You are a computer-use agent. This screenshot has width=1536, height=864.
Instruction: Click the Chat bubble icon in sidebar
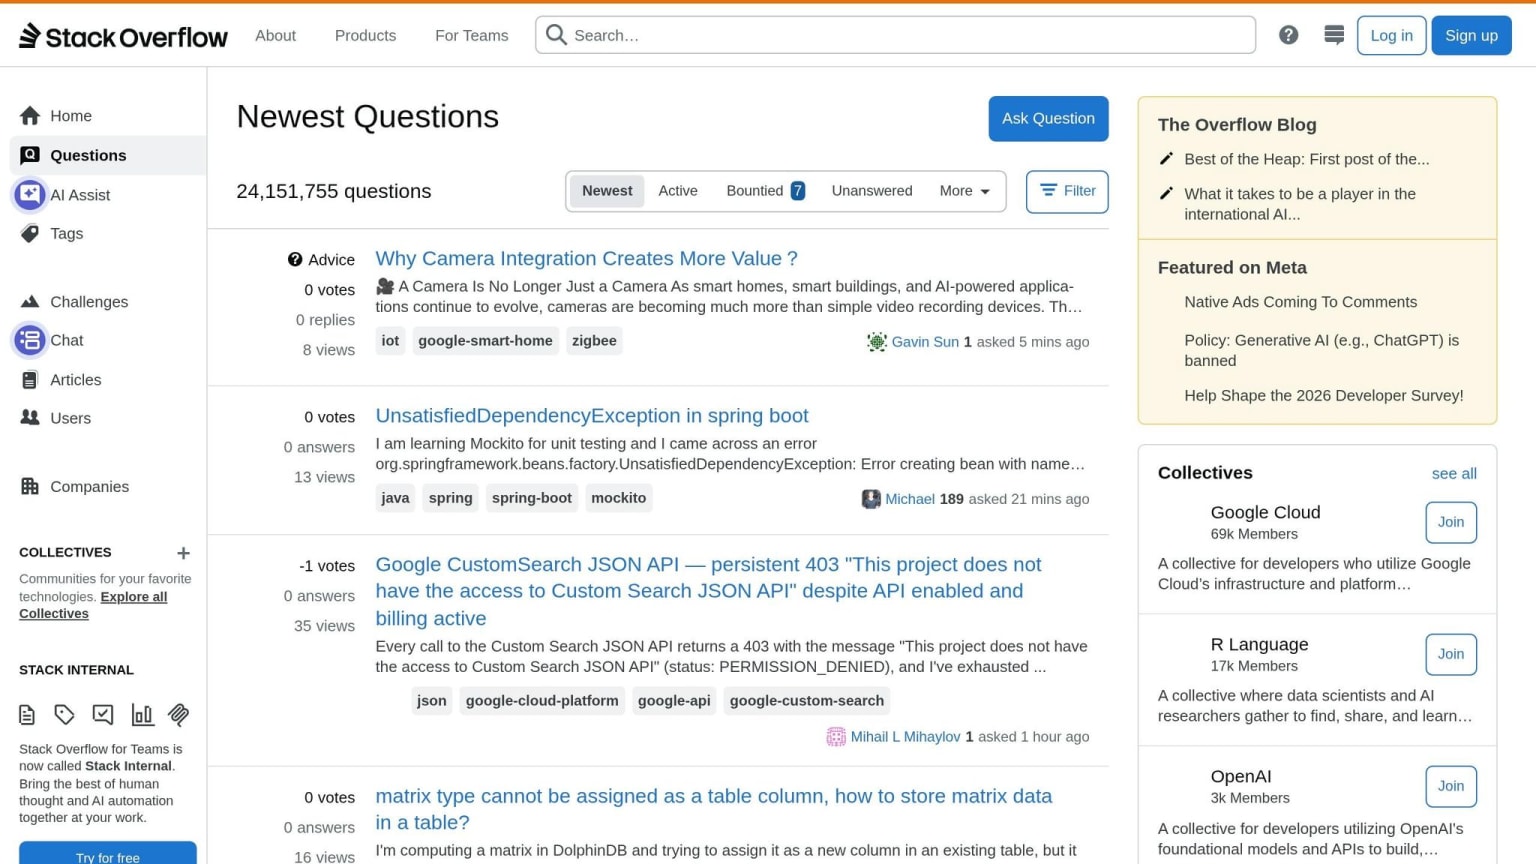pyautogui.click(x=30, y=340)
